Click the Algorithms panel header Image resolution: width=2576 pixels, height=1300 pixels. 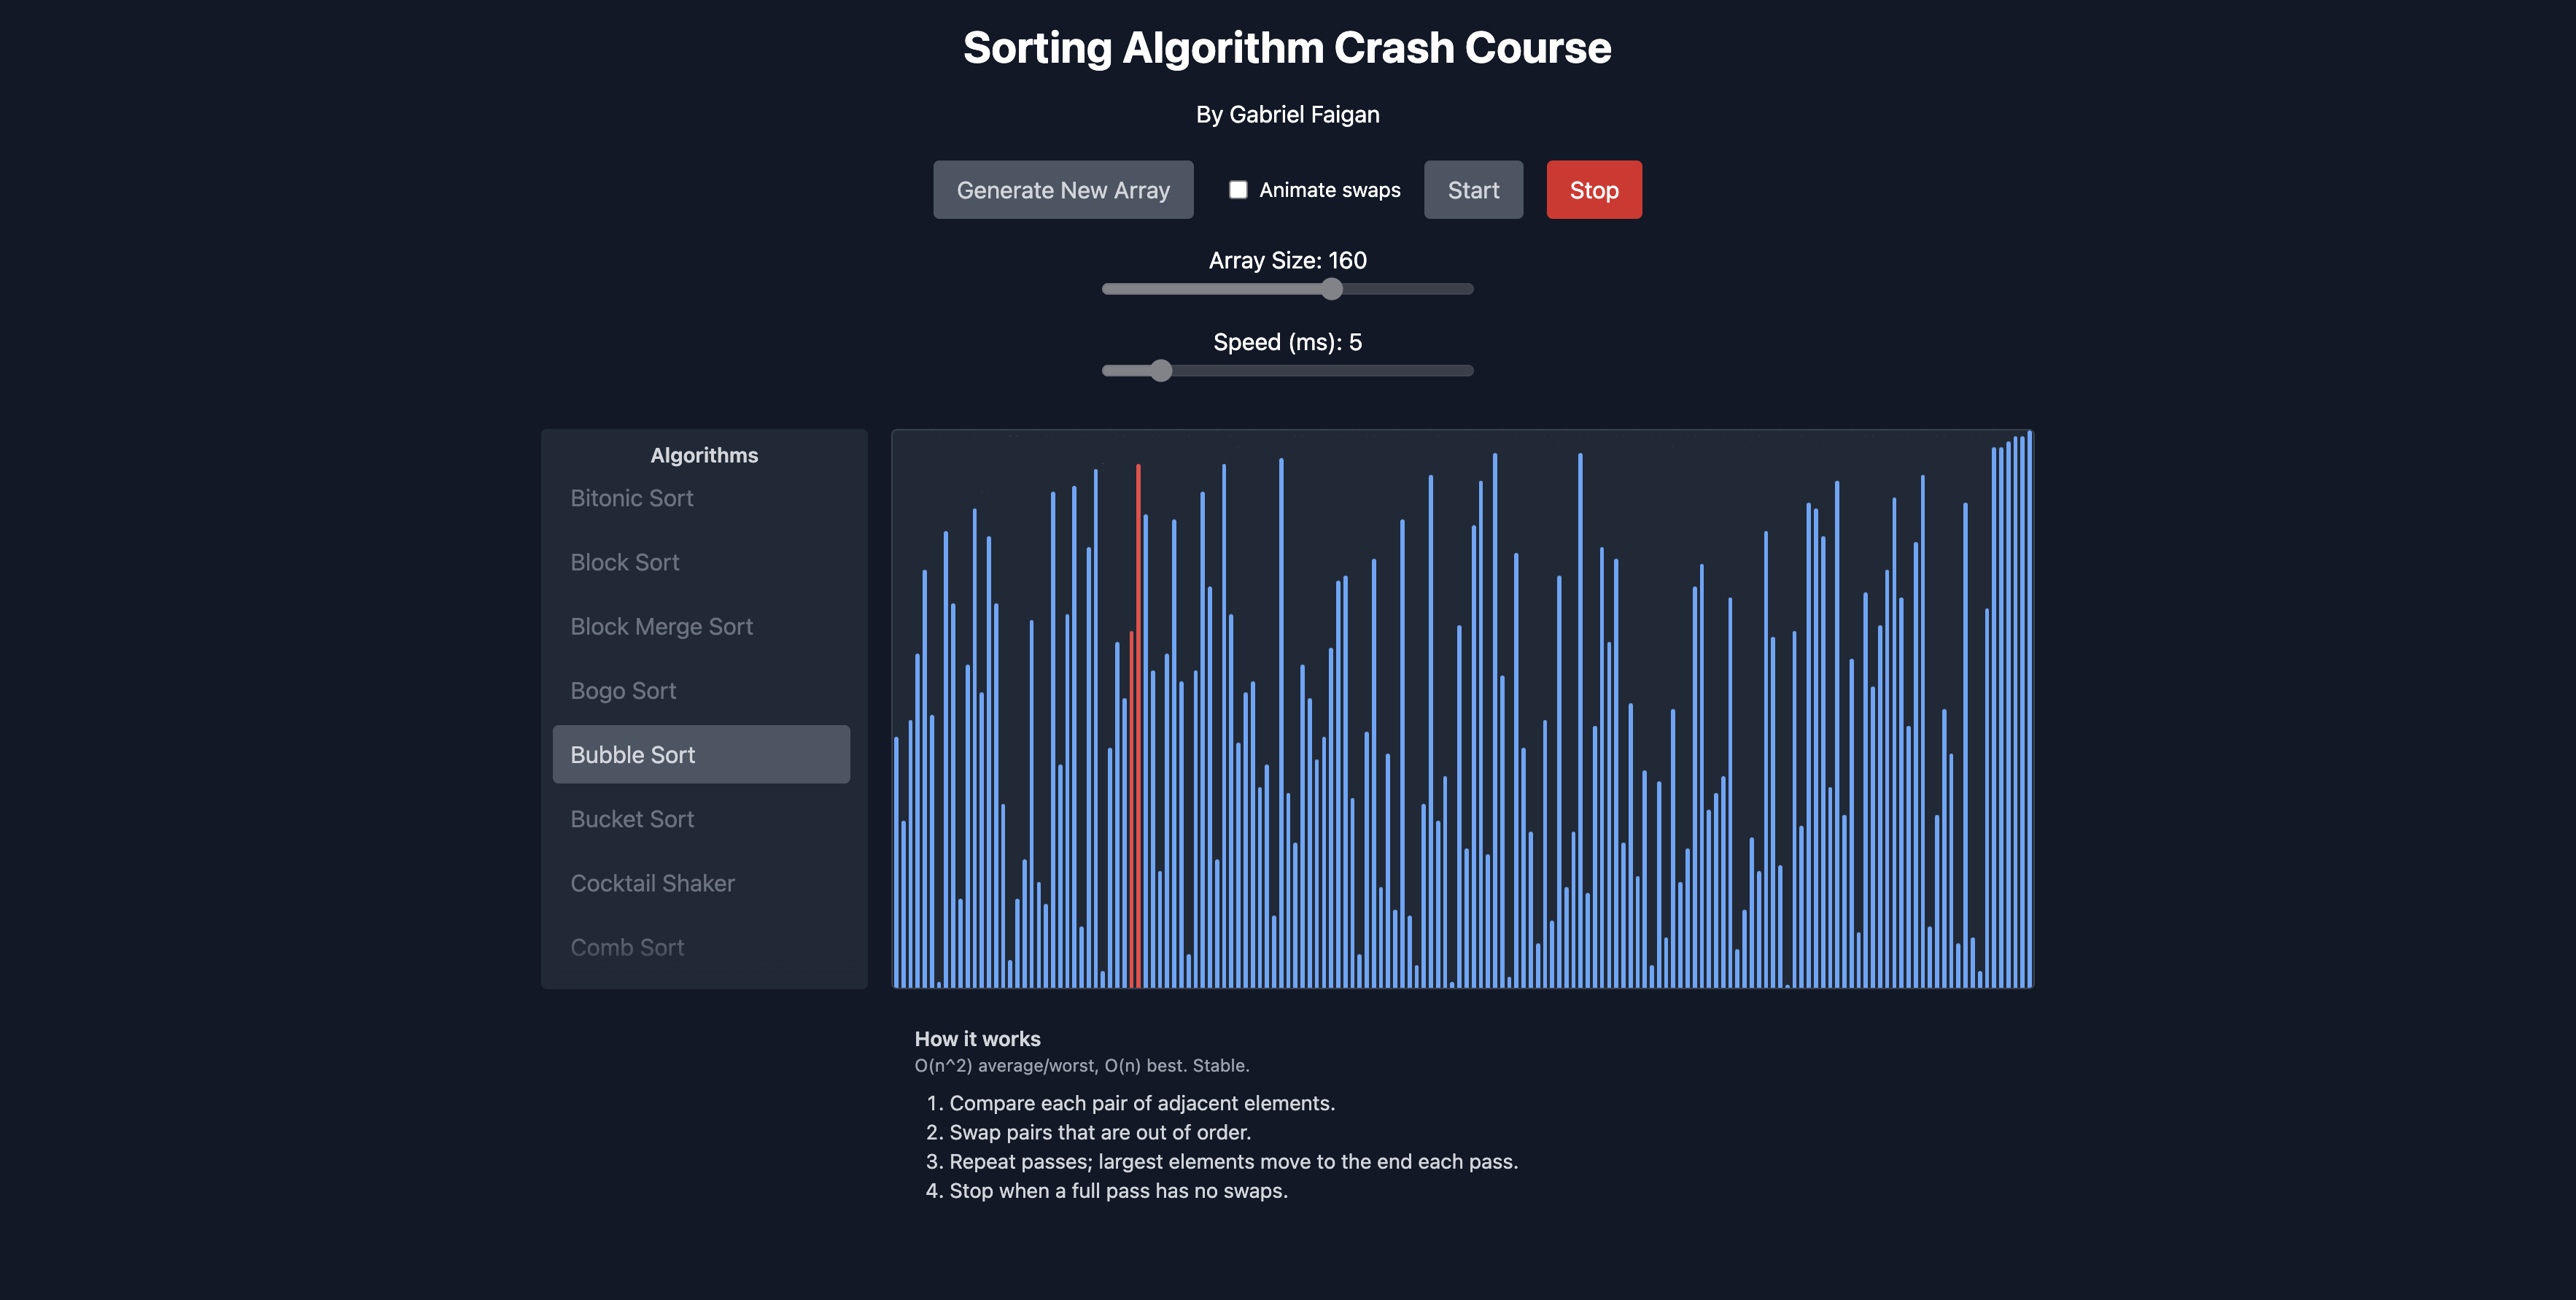coord(703,455)
